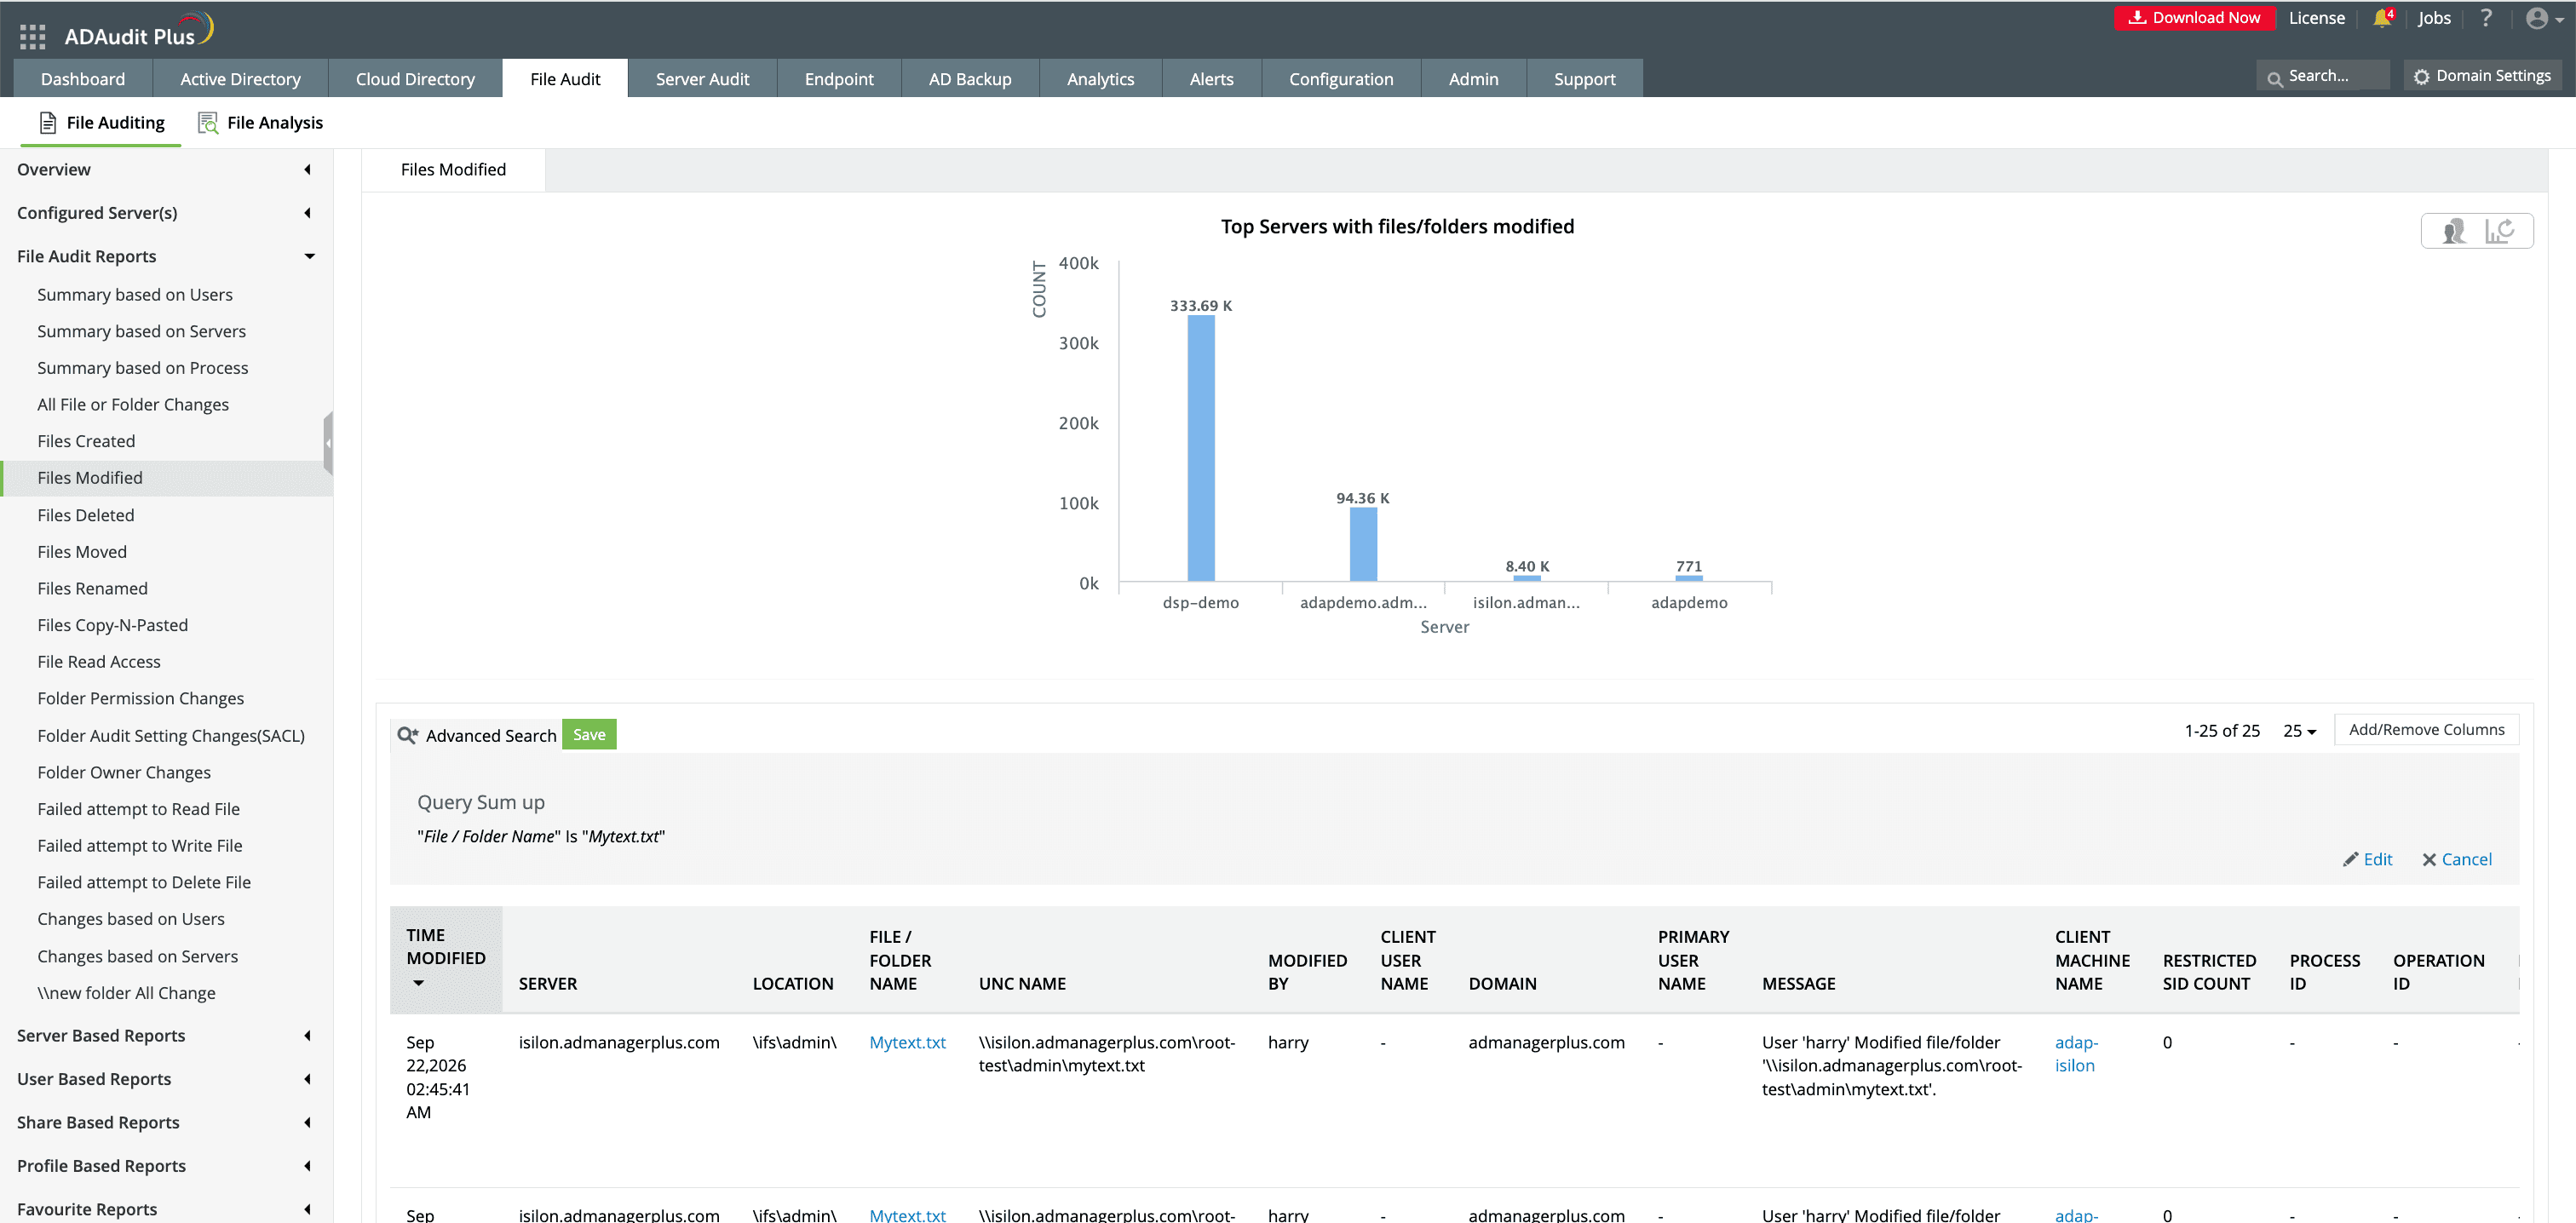Select Summary based on Users report

[135, 295]
